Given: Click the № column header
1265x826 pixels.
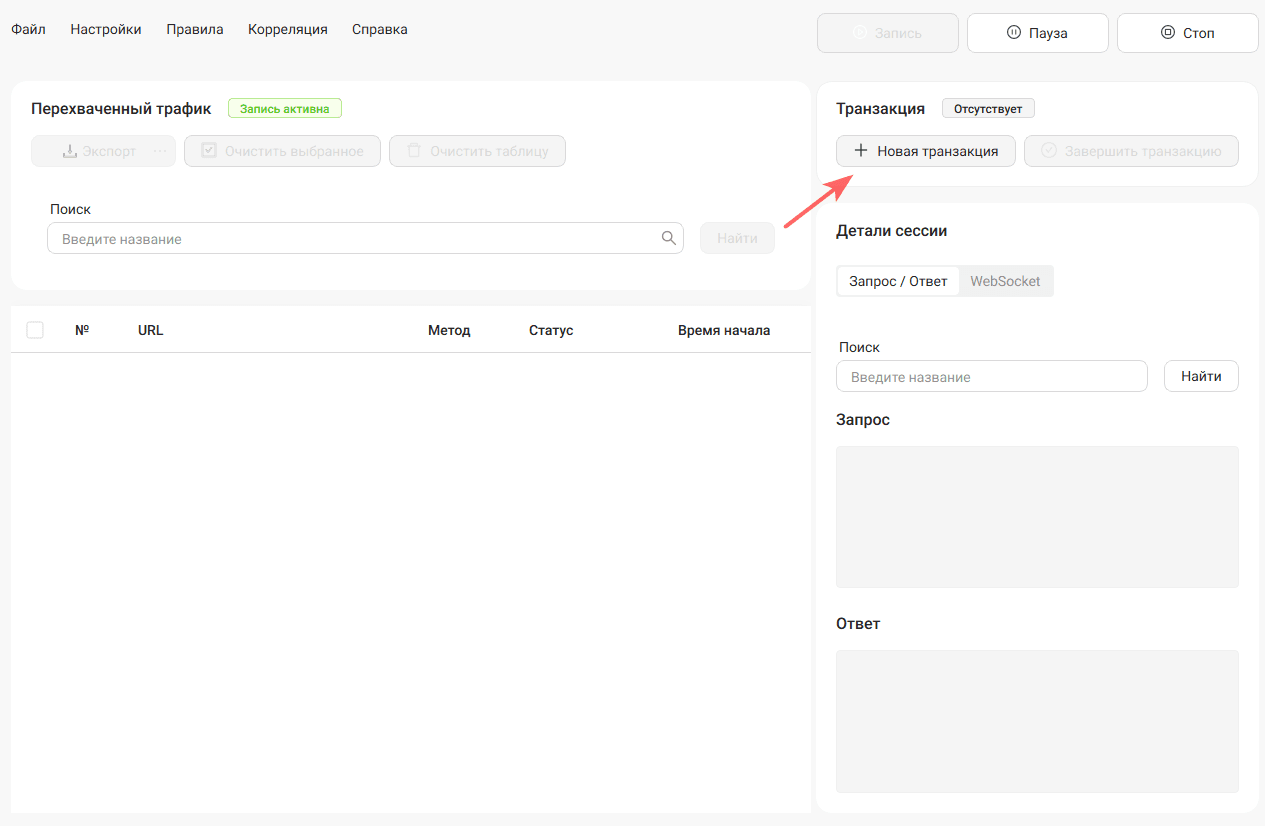Looking at the screenshot, I should click(82, 330).
